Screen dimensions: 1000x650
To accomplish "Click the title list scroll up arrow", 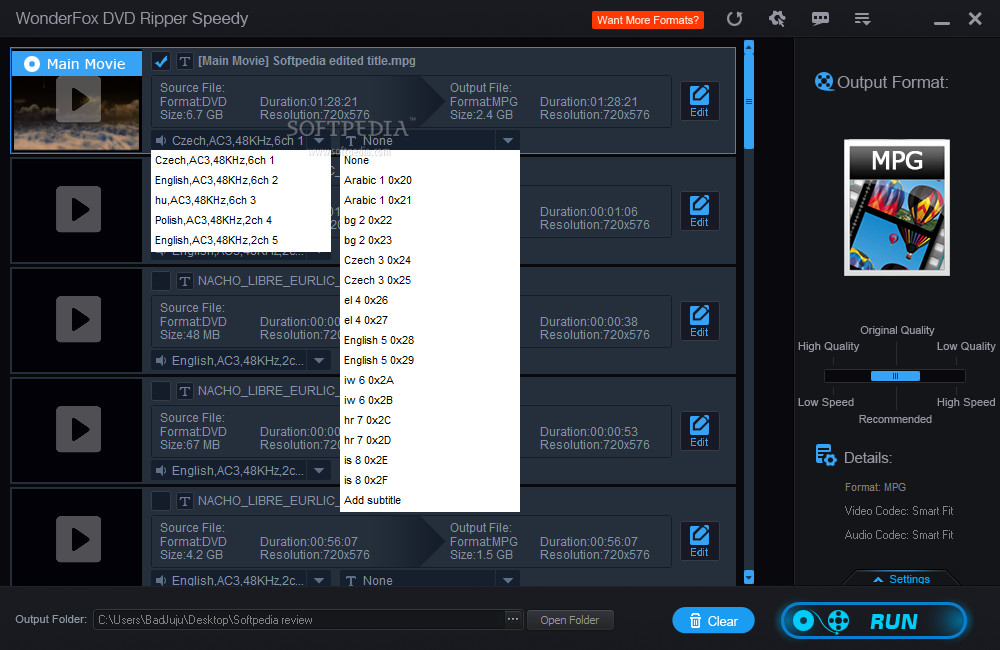I will coord(749,46).
